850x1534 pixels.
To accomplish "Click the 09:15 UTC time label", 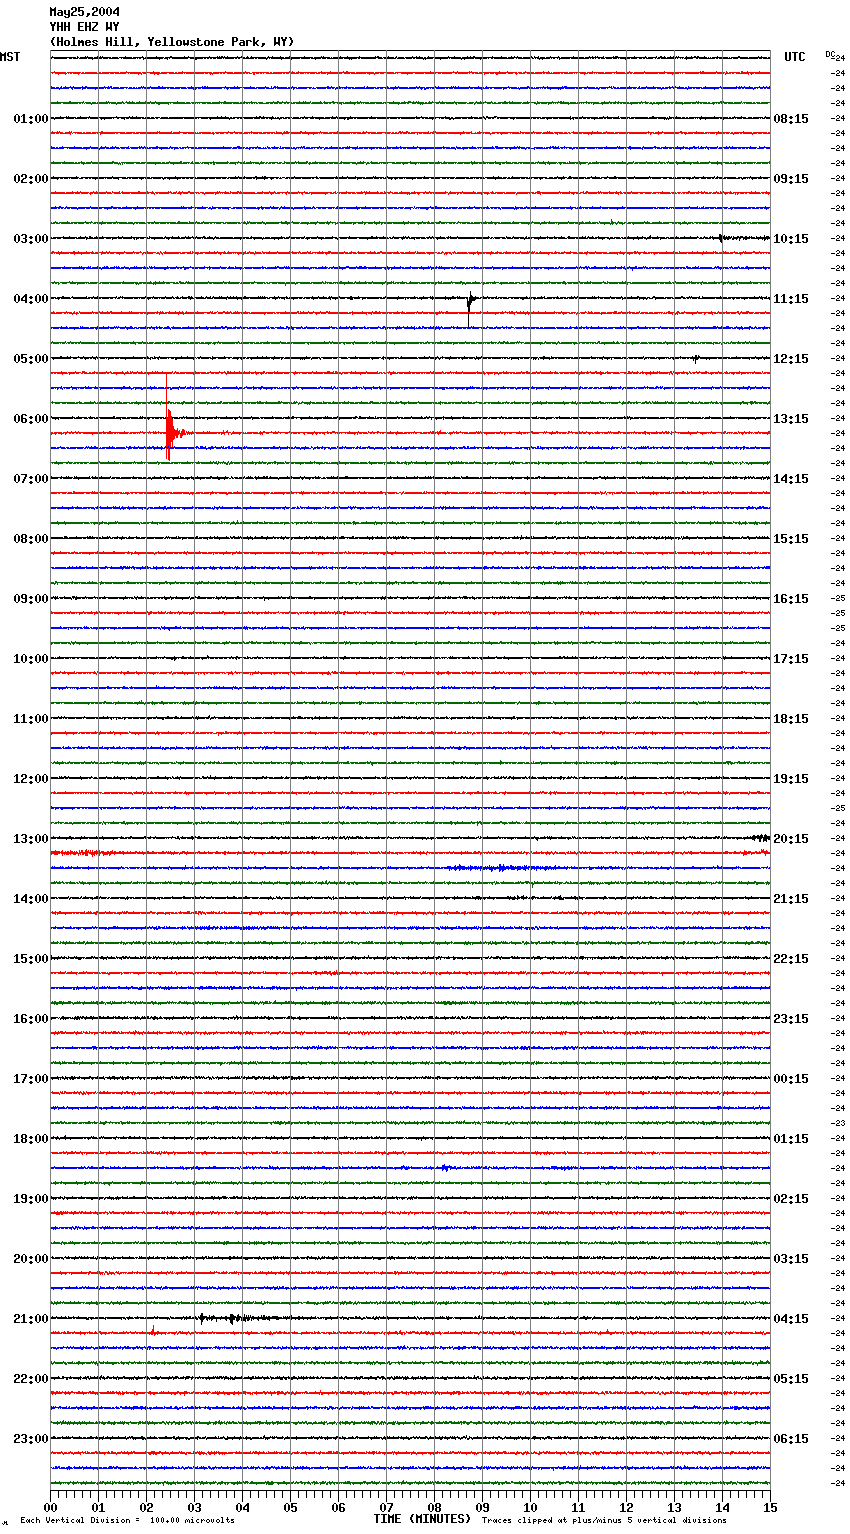I will [x=791, y=179].
